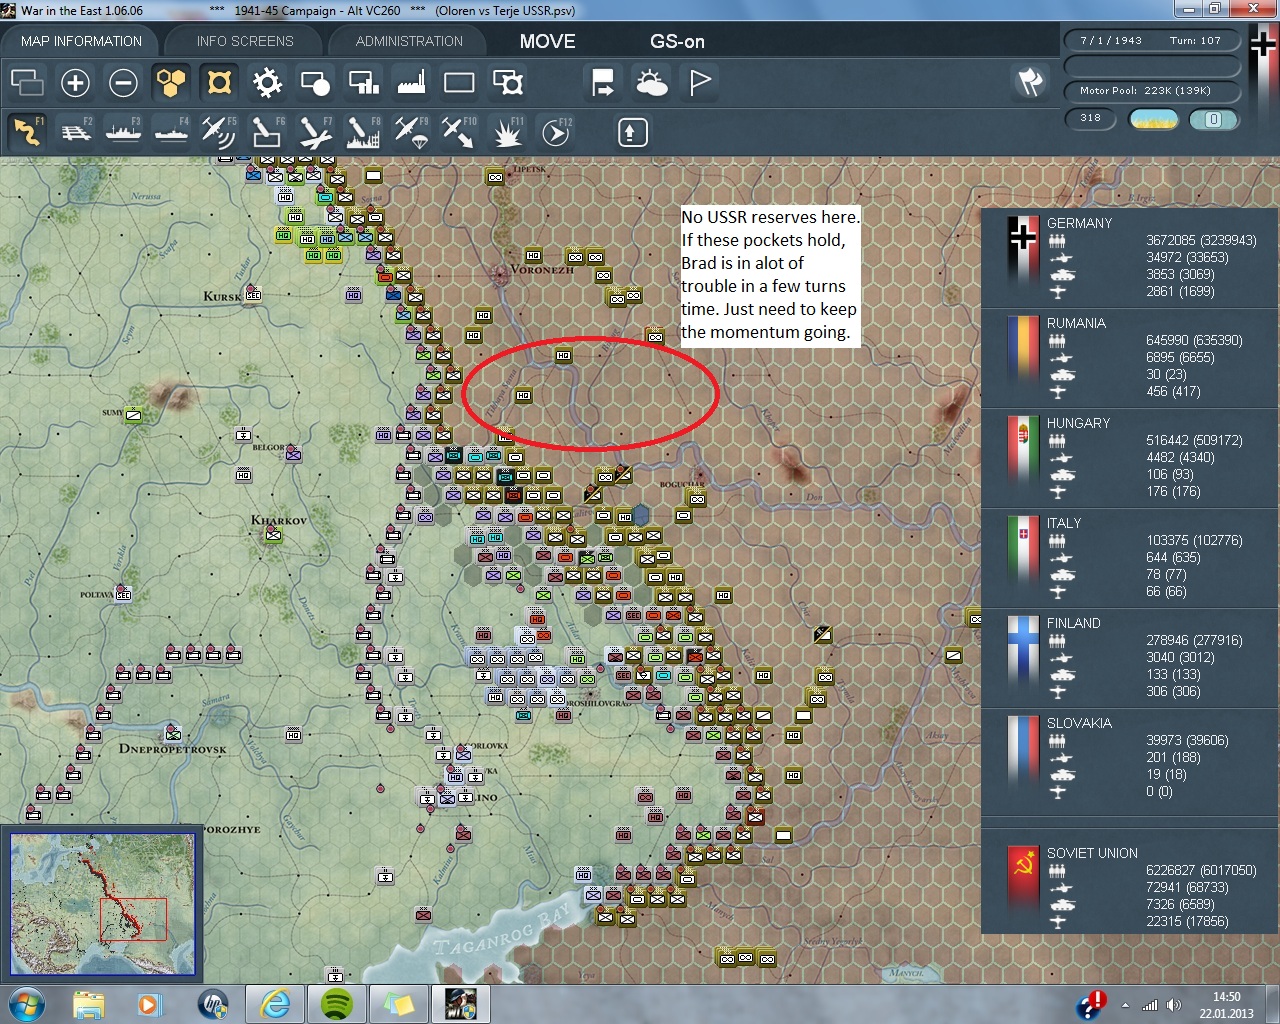Click the 318 counter field
Viewport: 1280px width, 1024px height.
[1090, 118]
